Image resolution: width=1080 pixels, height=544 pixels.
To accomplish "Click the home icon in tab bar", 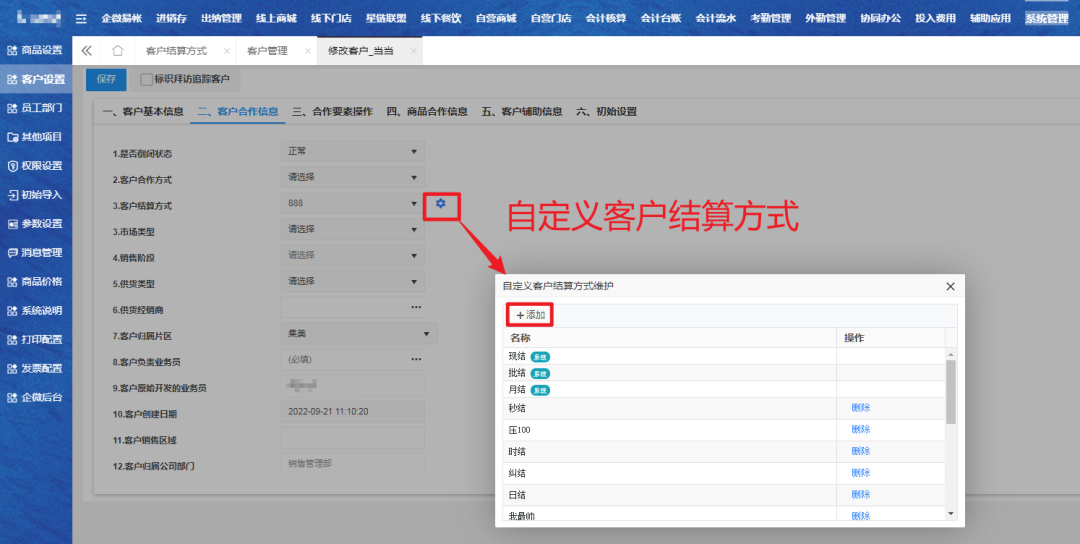I will 118,51.
